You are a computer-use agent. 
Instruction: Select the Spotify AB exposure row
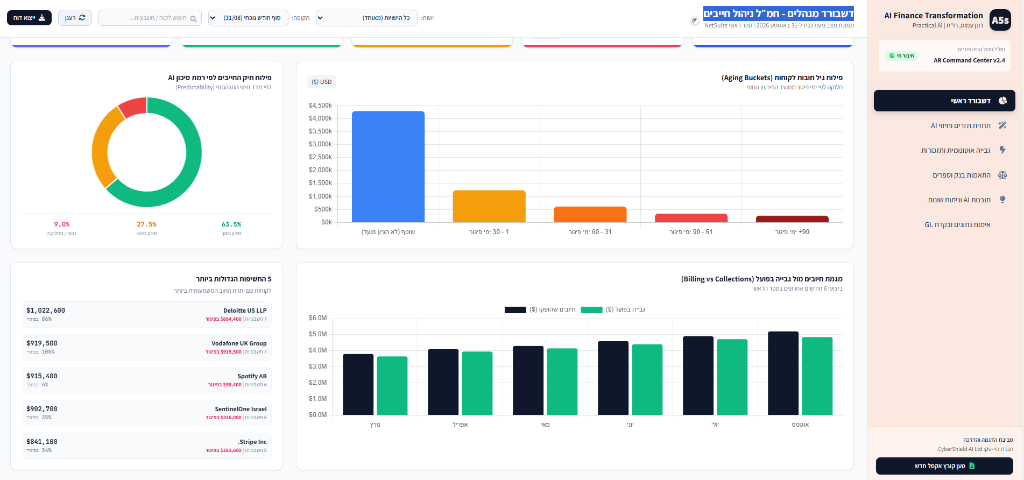click(x=146, y=379)
